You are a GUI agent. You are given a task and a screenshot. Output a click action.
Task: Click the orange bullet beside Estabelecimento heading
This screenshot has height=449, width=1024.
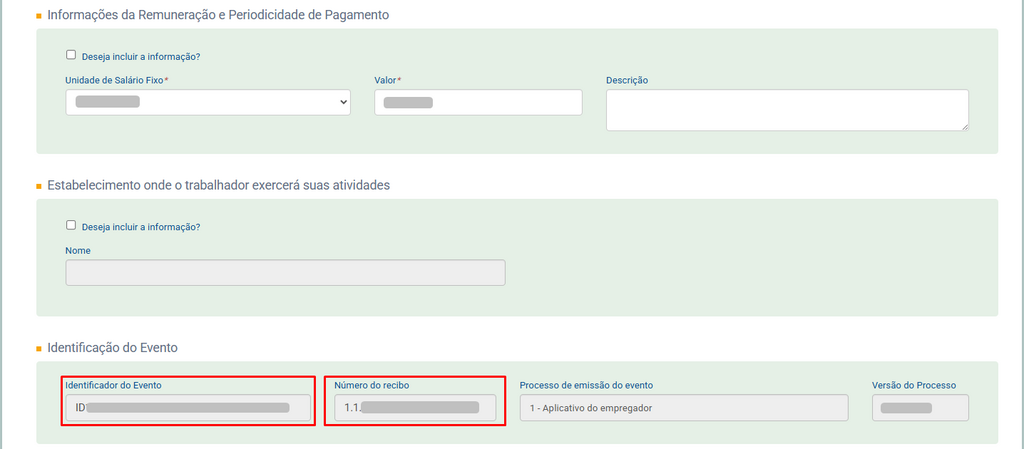[x=39, y=187]
